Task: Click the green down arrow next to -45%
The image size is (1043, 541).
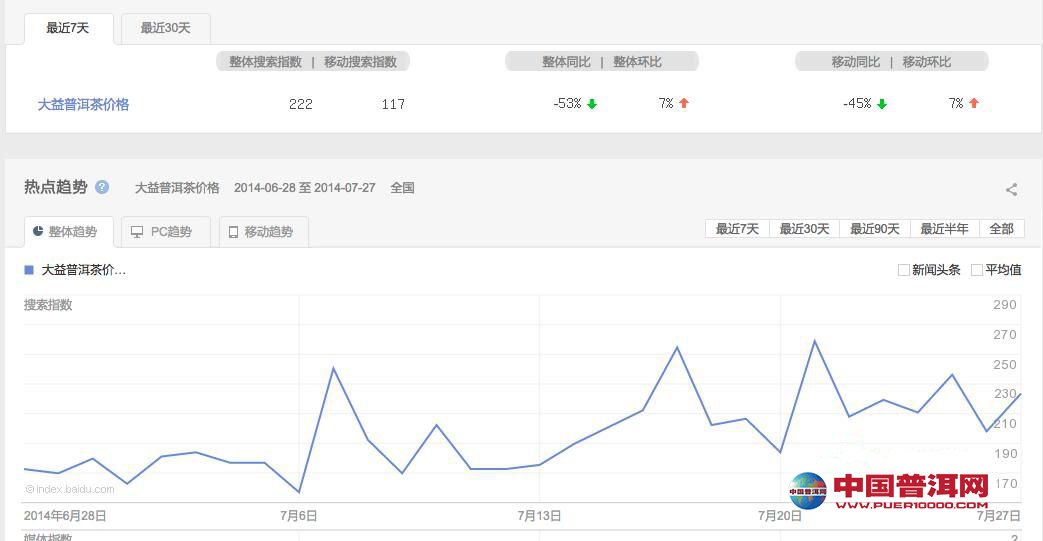Action: coord(882,104)
